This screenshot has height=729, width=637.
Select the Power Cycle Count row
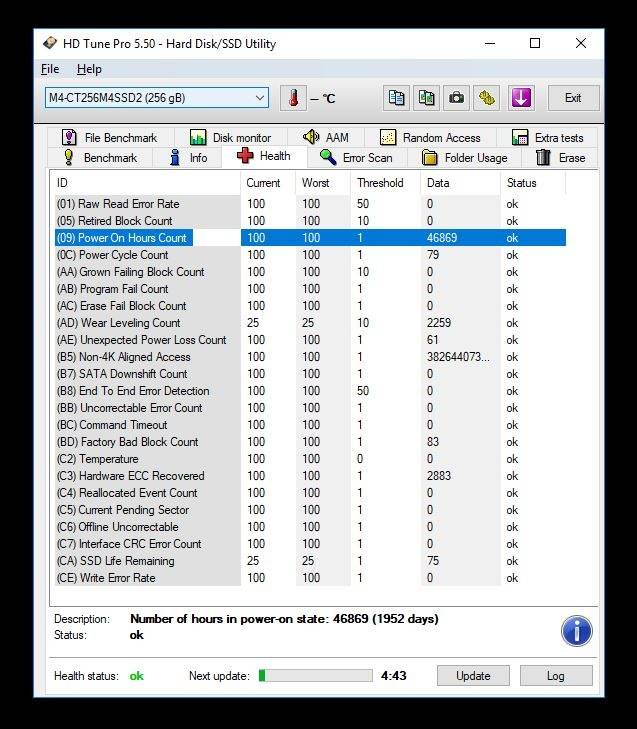coord(310,255)
